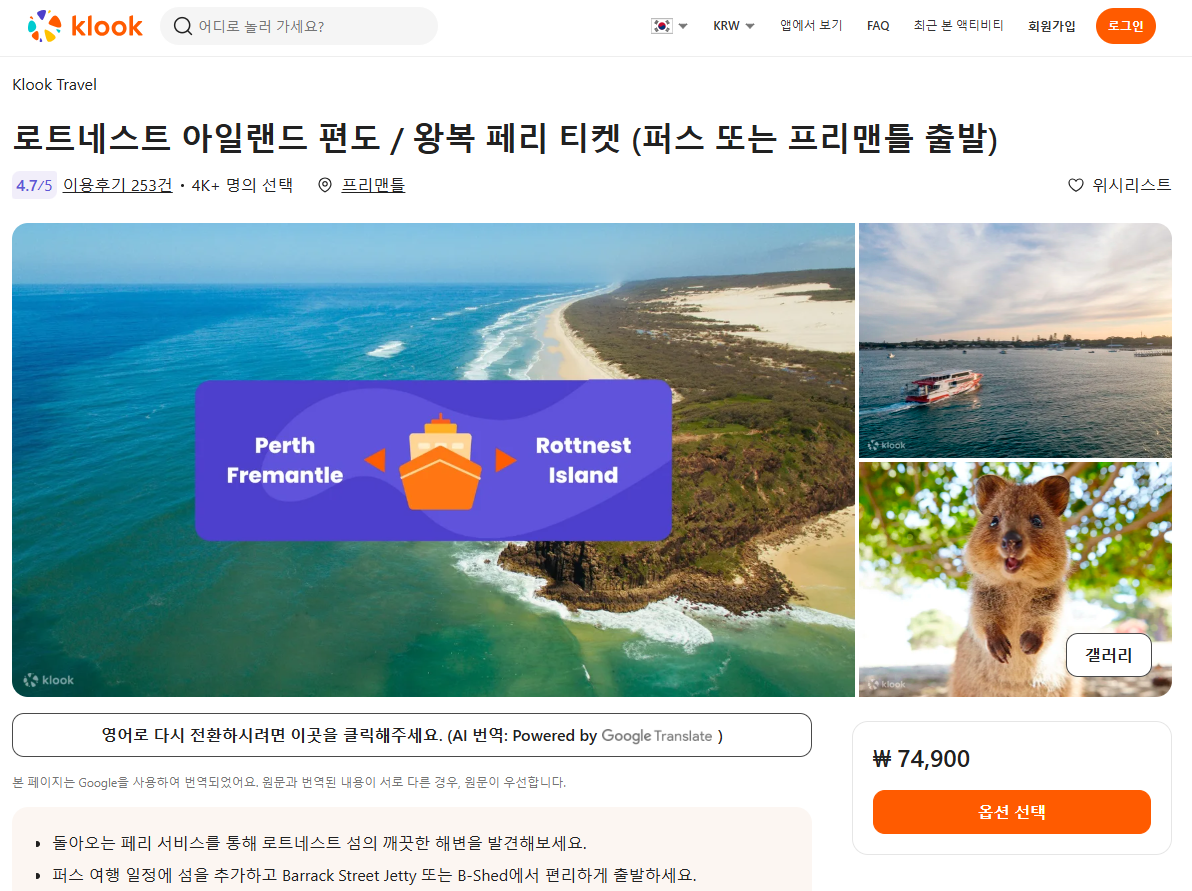Click the Klook logo
1192x891 pixels.
coord(84,26)
